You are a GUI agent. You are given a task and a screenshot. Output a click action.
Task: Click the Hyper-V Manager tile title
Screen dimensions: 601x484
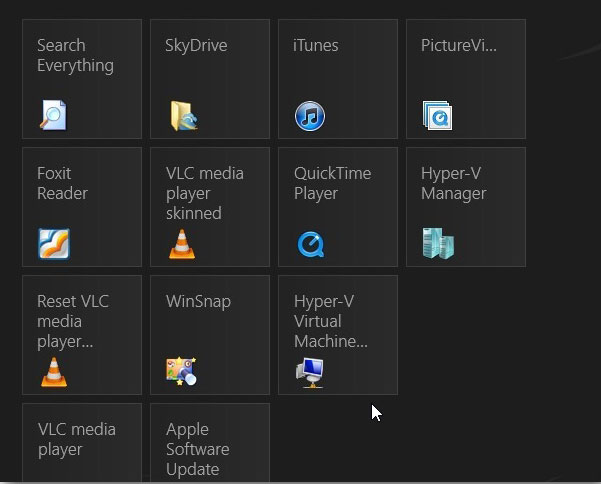(x=454, y=183)
